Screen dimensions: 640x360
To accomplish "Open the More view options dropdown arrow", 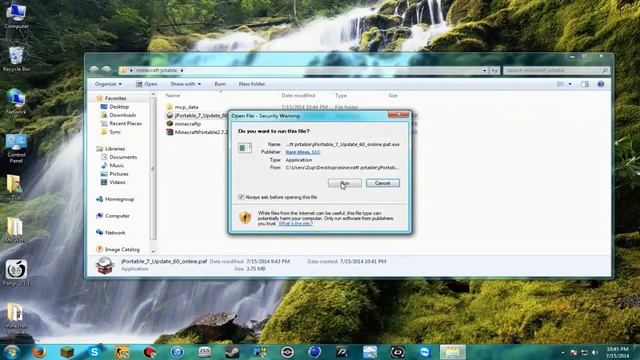I will click(x=570, y=84).
